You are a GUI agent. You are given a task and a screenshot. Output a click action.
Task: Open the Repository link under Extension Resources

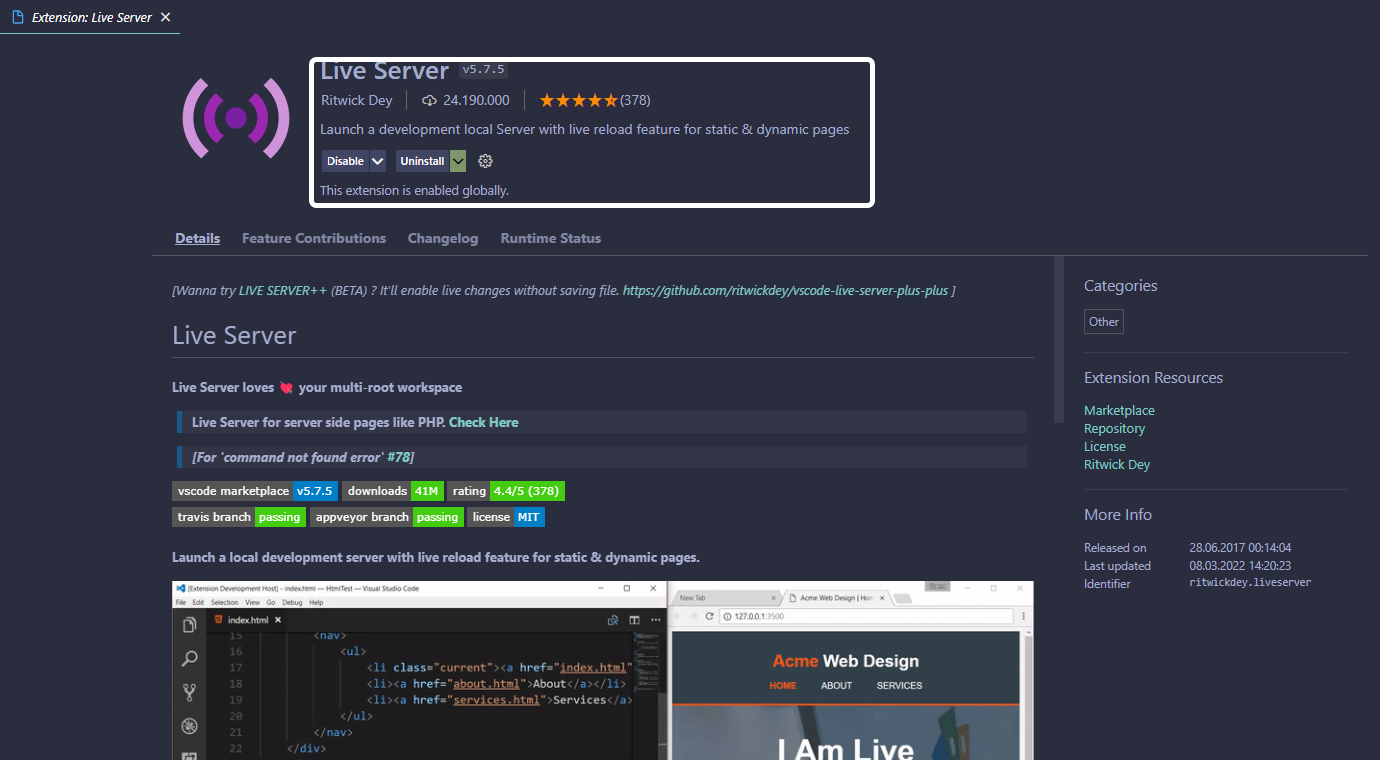(x=1114, y=428)
